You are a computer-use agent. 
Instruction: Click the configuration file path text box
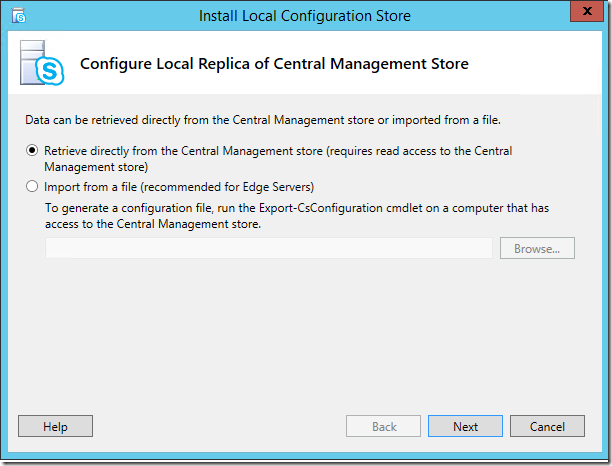(x=268, y=248)
